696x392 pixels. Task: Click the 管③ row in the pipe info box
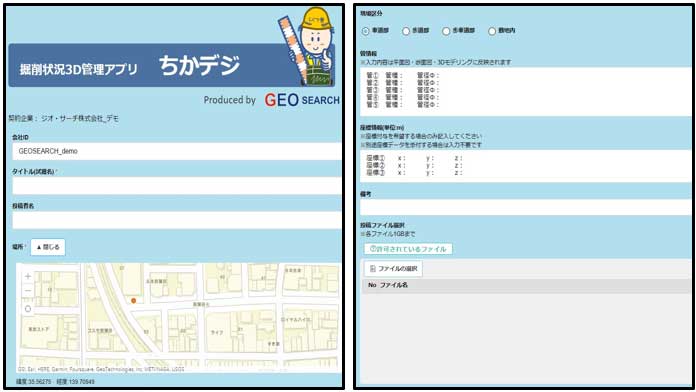(403, 90)
